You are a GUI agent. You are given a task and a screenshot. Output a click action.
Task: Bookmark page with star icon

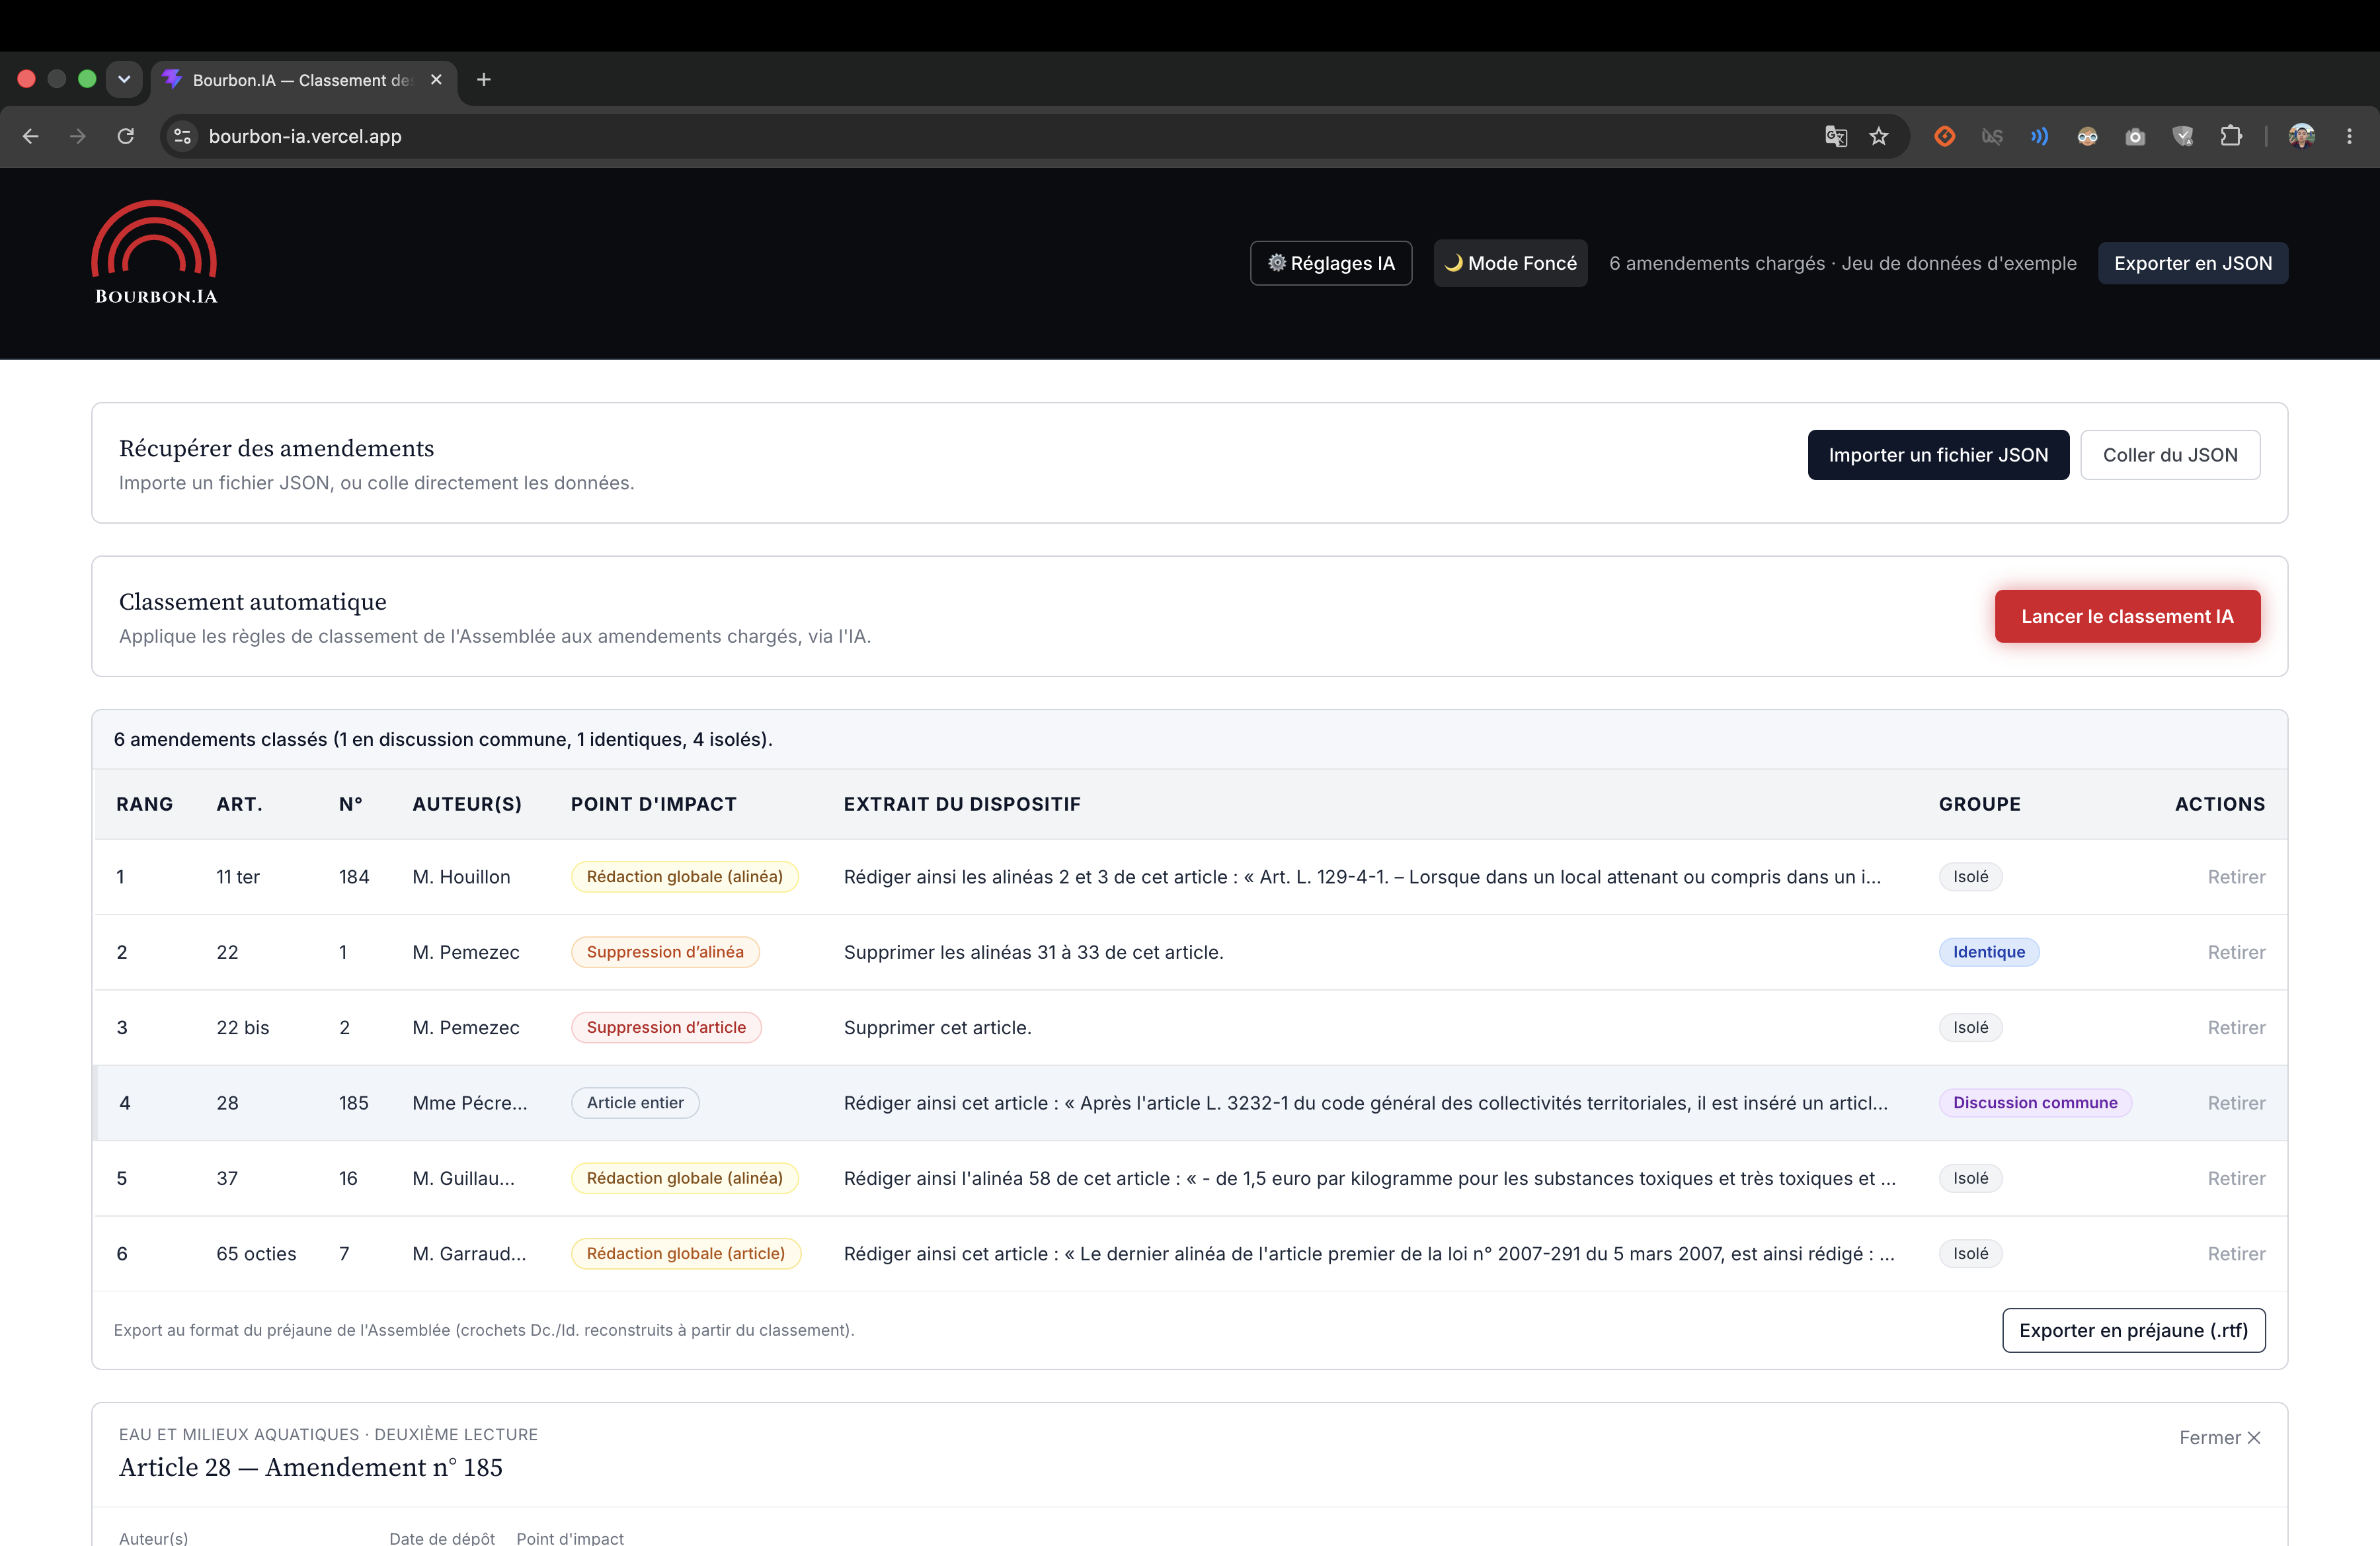pos(1879,136)
